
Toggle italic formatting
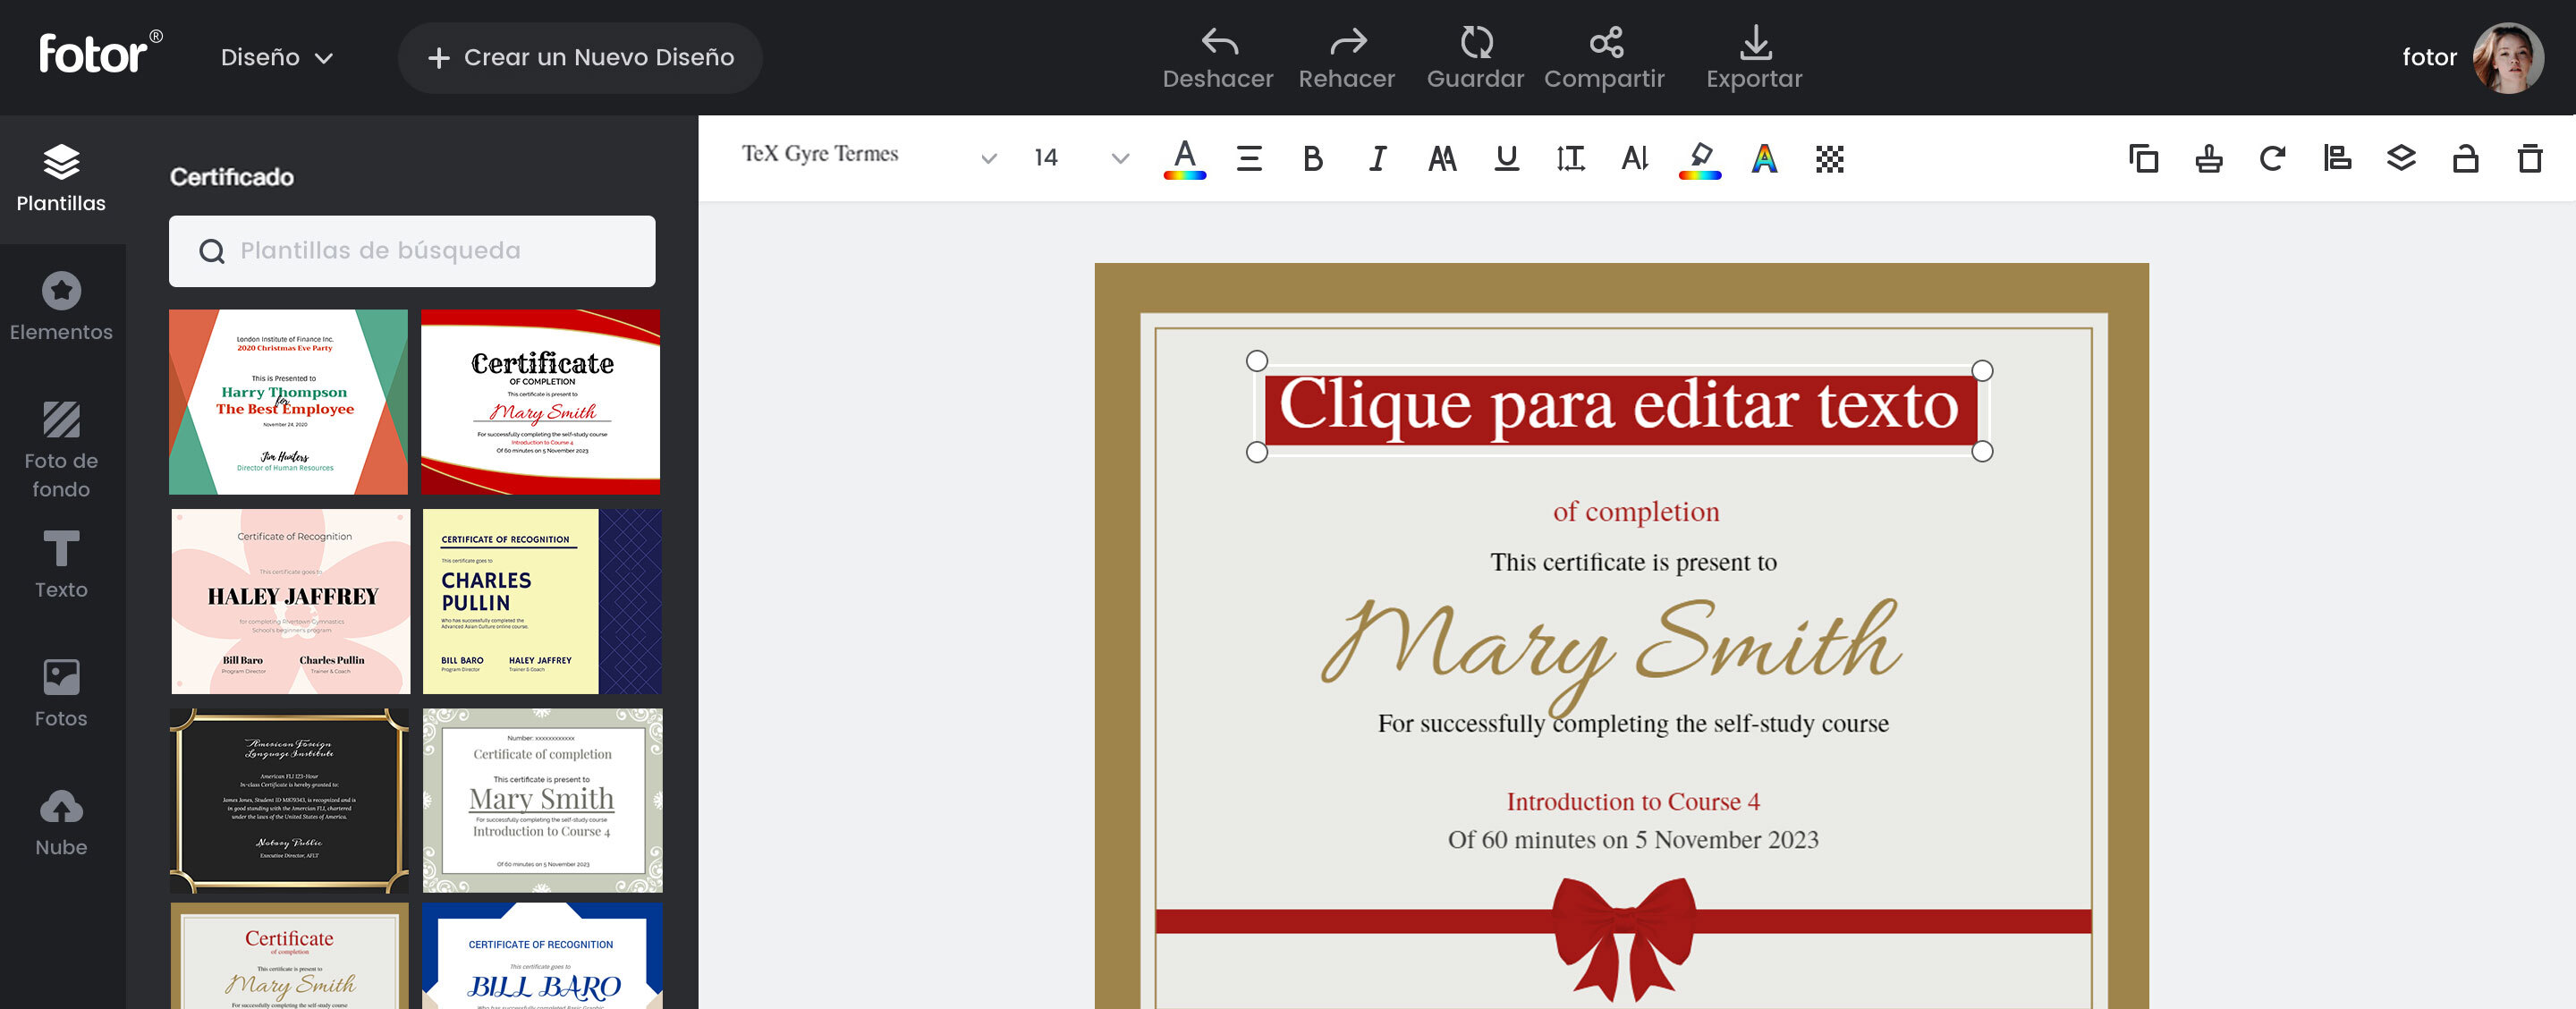click(x=1377, y=158)
